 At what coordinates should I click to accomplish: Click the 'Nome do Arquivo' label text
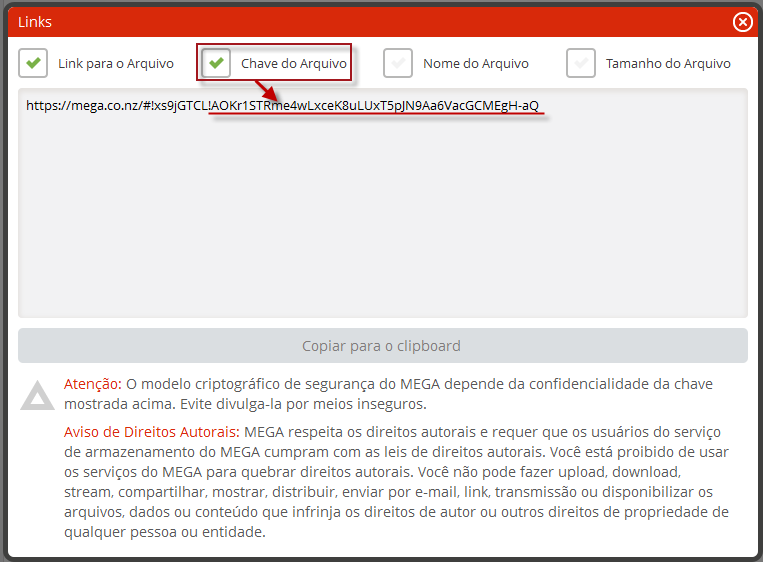click(475, 64)
